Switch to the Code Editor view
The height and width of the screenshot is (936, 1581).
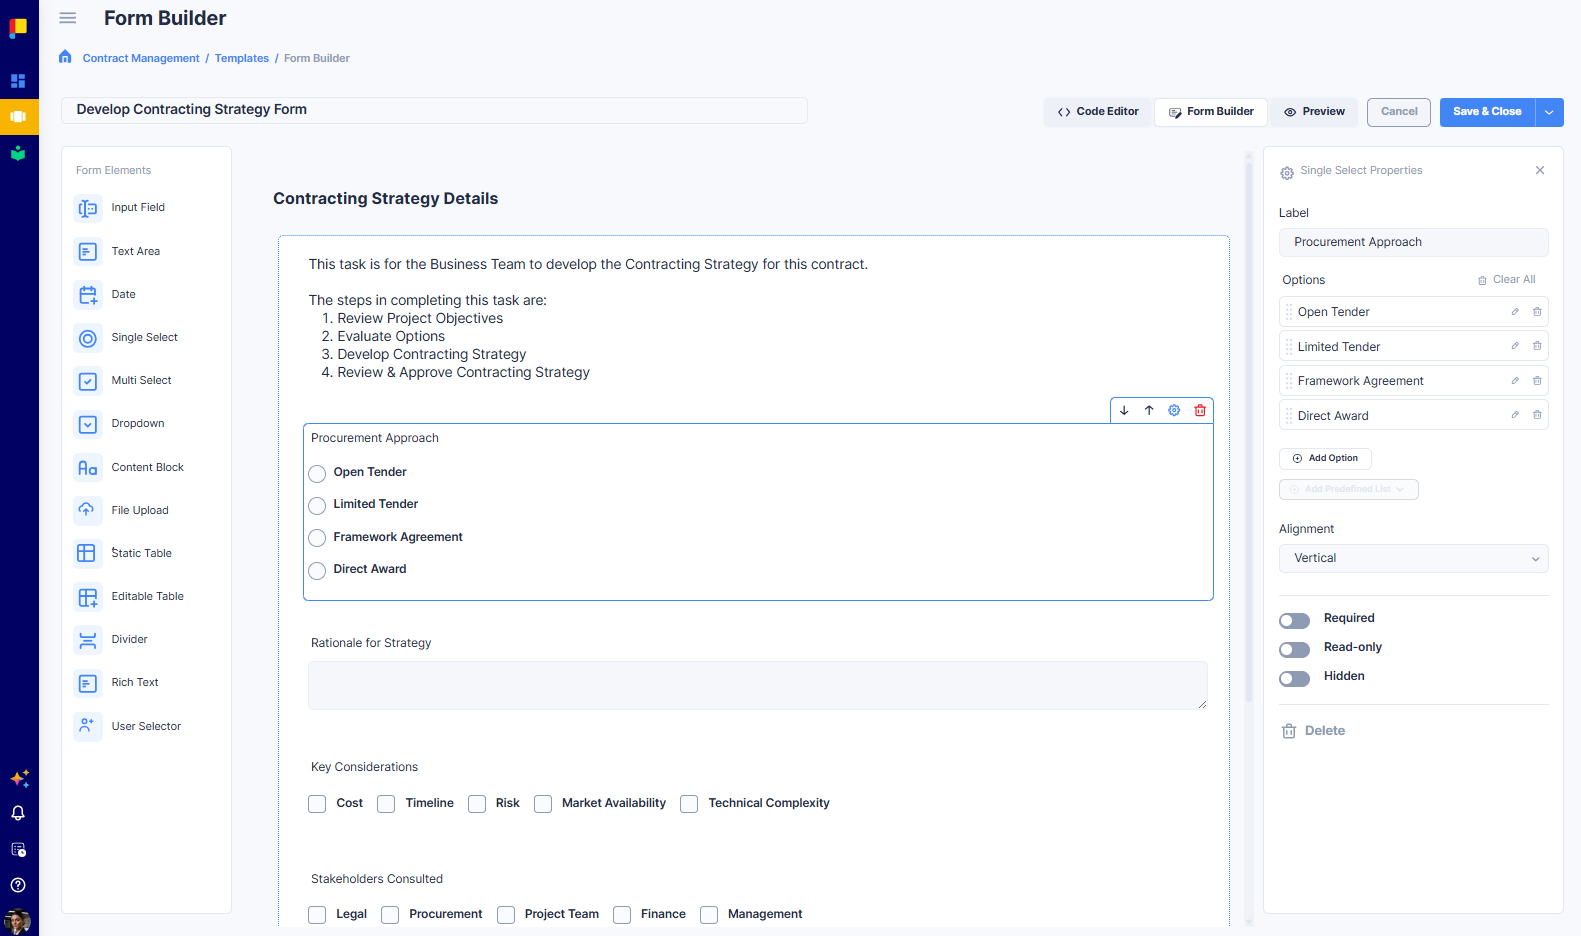point(1098,112)
